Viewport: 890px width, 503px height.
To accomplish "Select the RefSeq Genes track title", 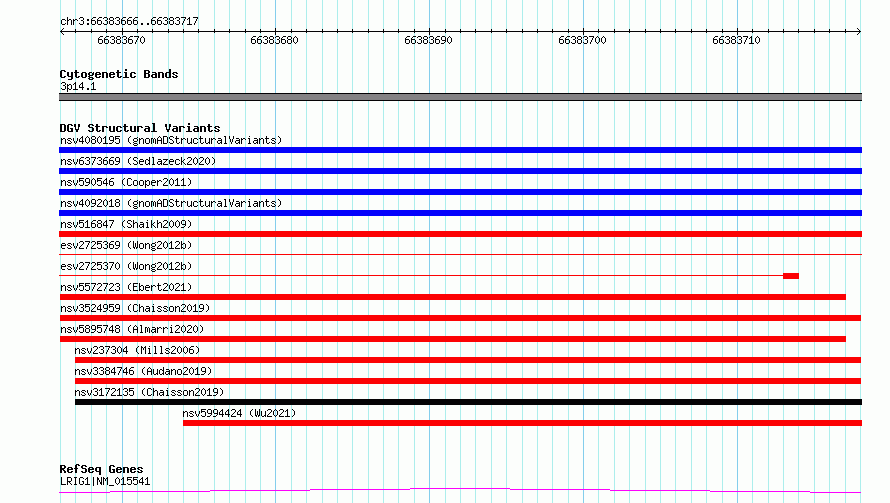I will [102, 470].
